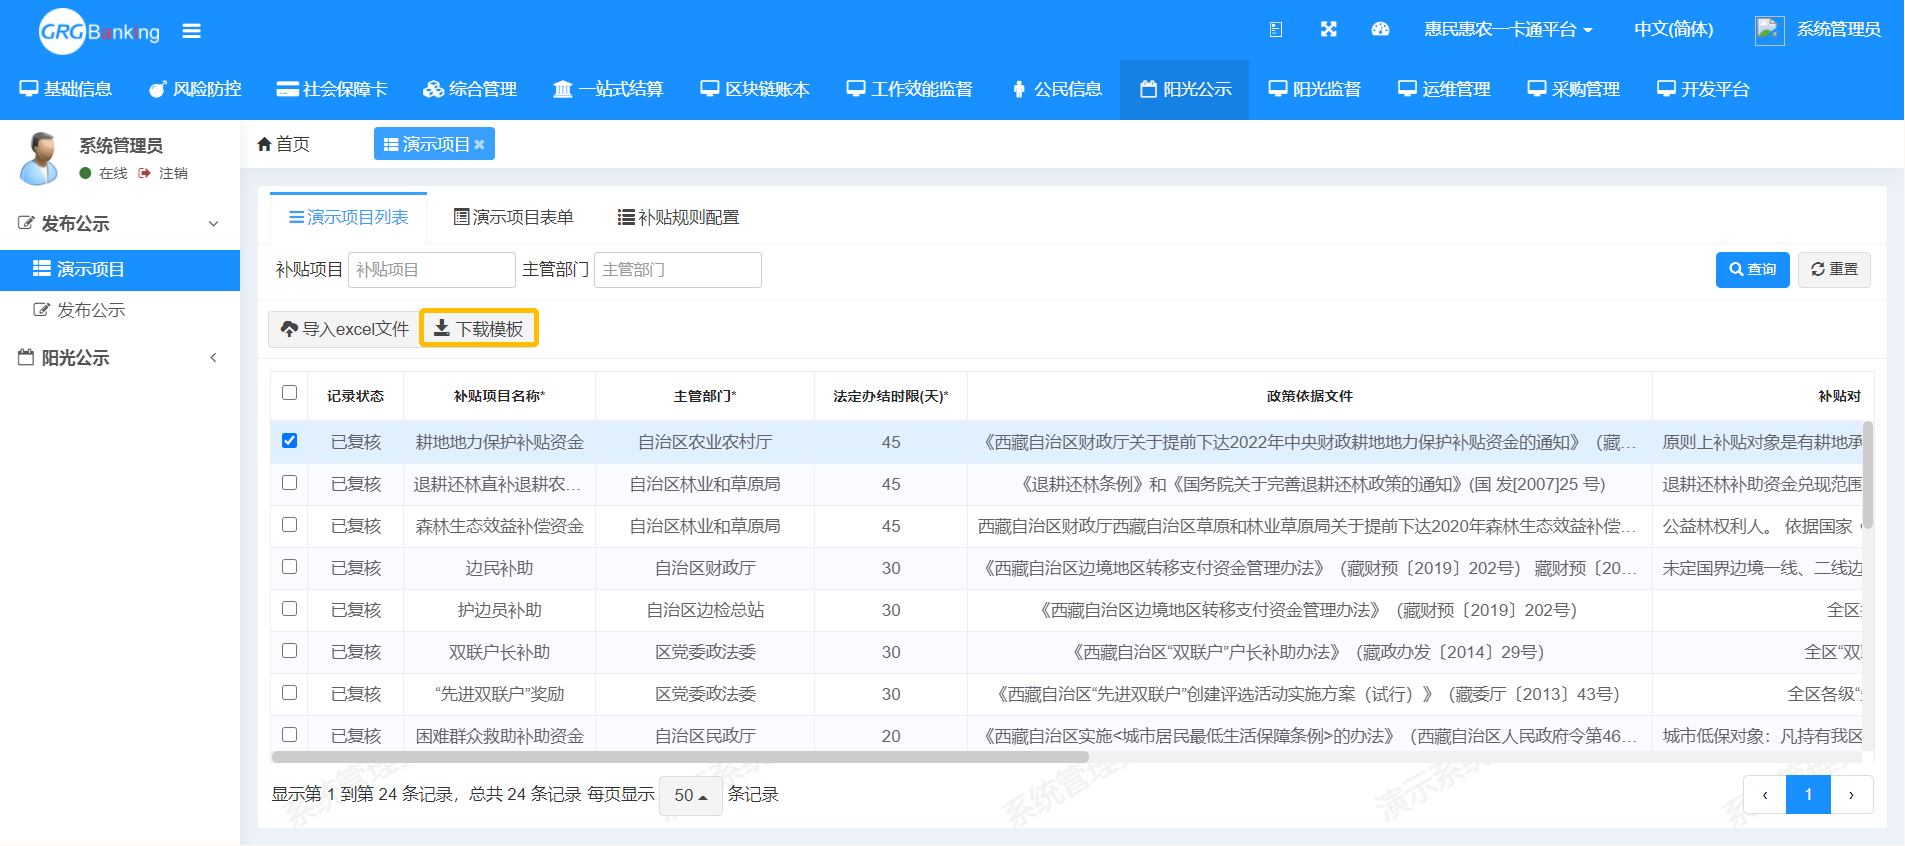Expand the 阳光公示 sidebar section
The width and height of the screenshot is (1905, 846).
click(120, 357)
